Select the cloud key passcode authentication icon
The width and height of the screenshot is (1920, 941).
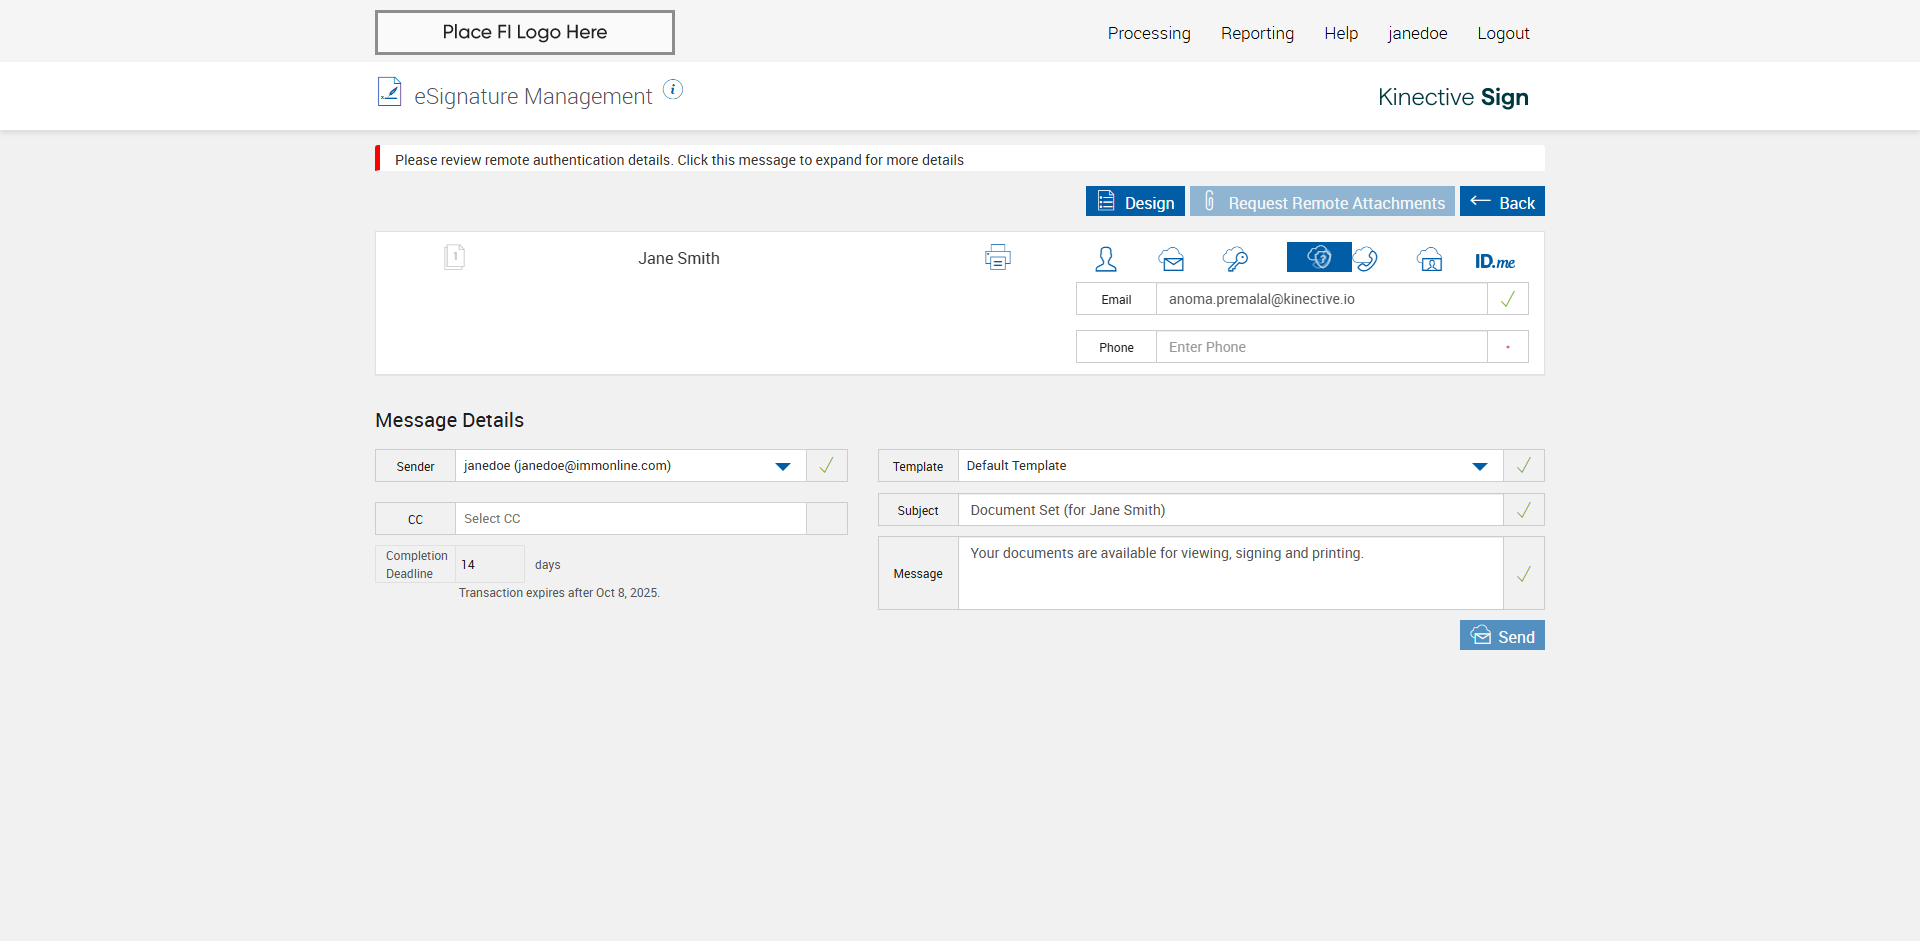[x=1235, y=259]
